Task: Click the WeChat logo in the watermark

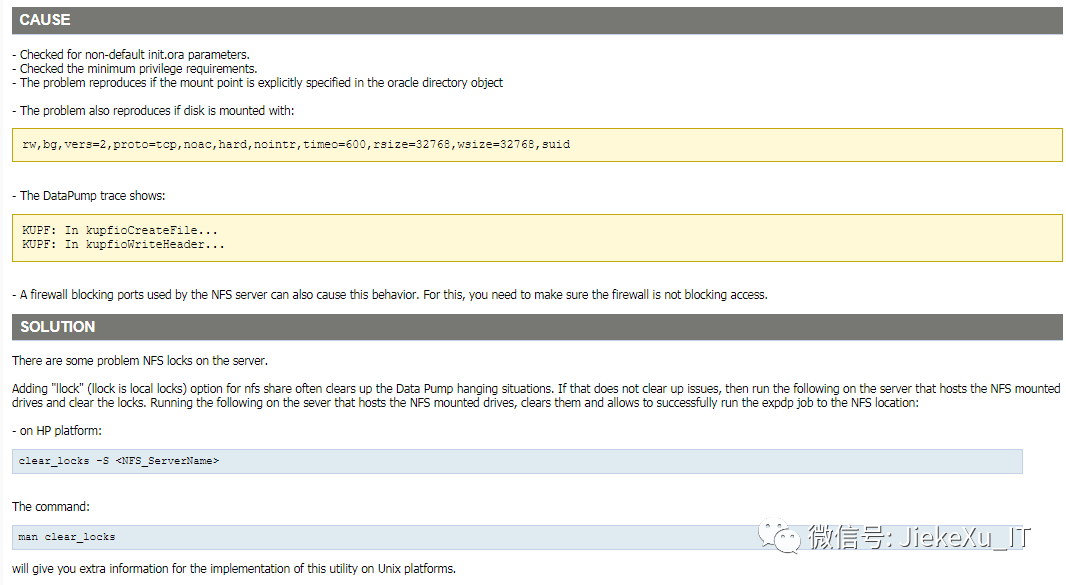Action: tap(778, 537)
